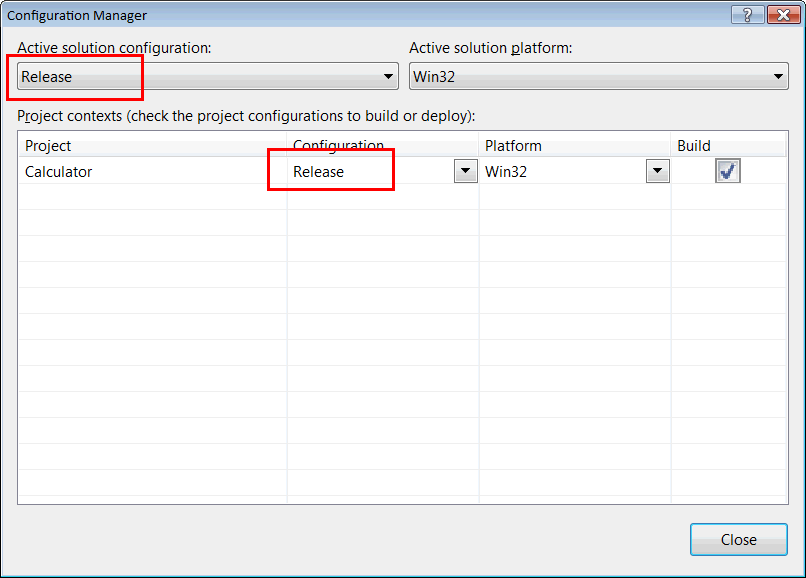Click the Build column header
Image resolution: width=806 pixels, height=578 pixels.
(x=728, y=146)
